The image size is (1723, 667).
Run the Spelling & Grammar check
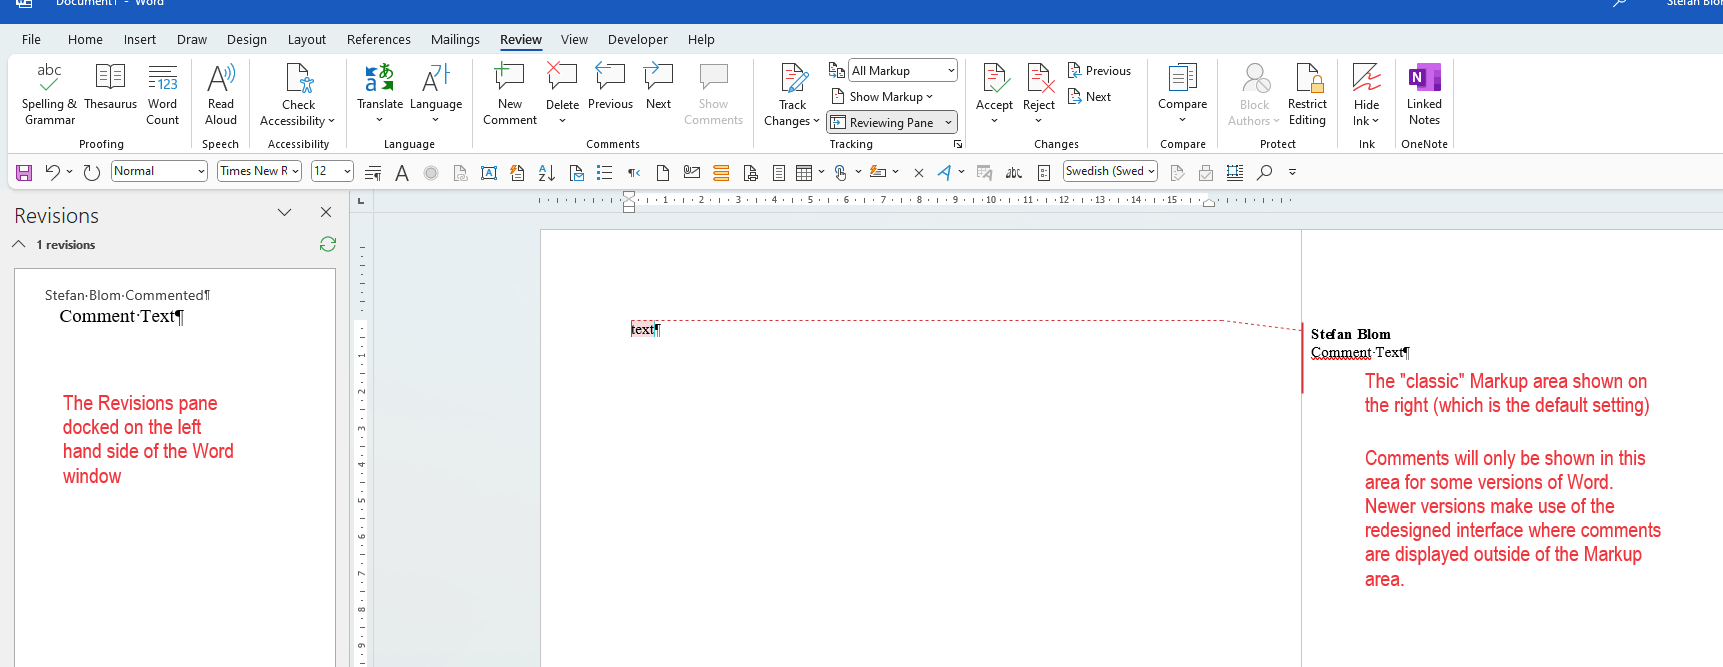49,94
